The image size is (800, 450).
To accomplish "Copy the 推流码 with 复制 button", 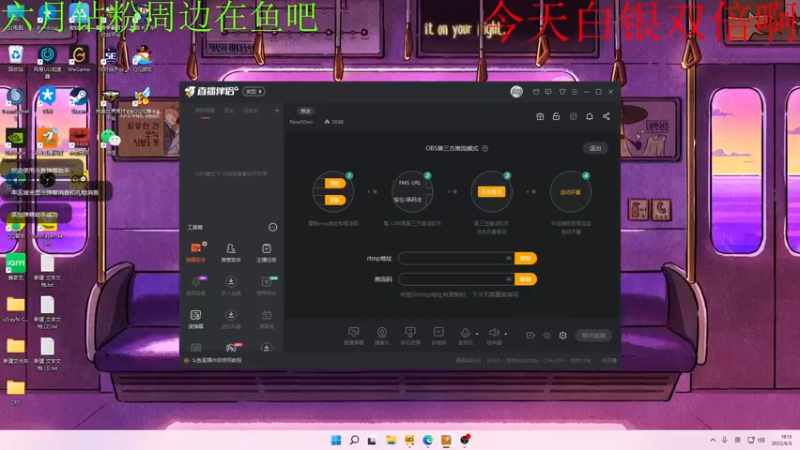I will coord(525,279).
